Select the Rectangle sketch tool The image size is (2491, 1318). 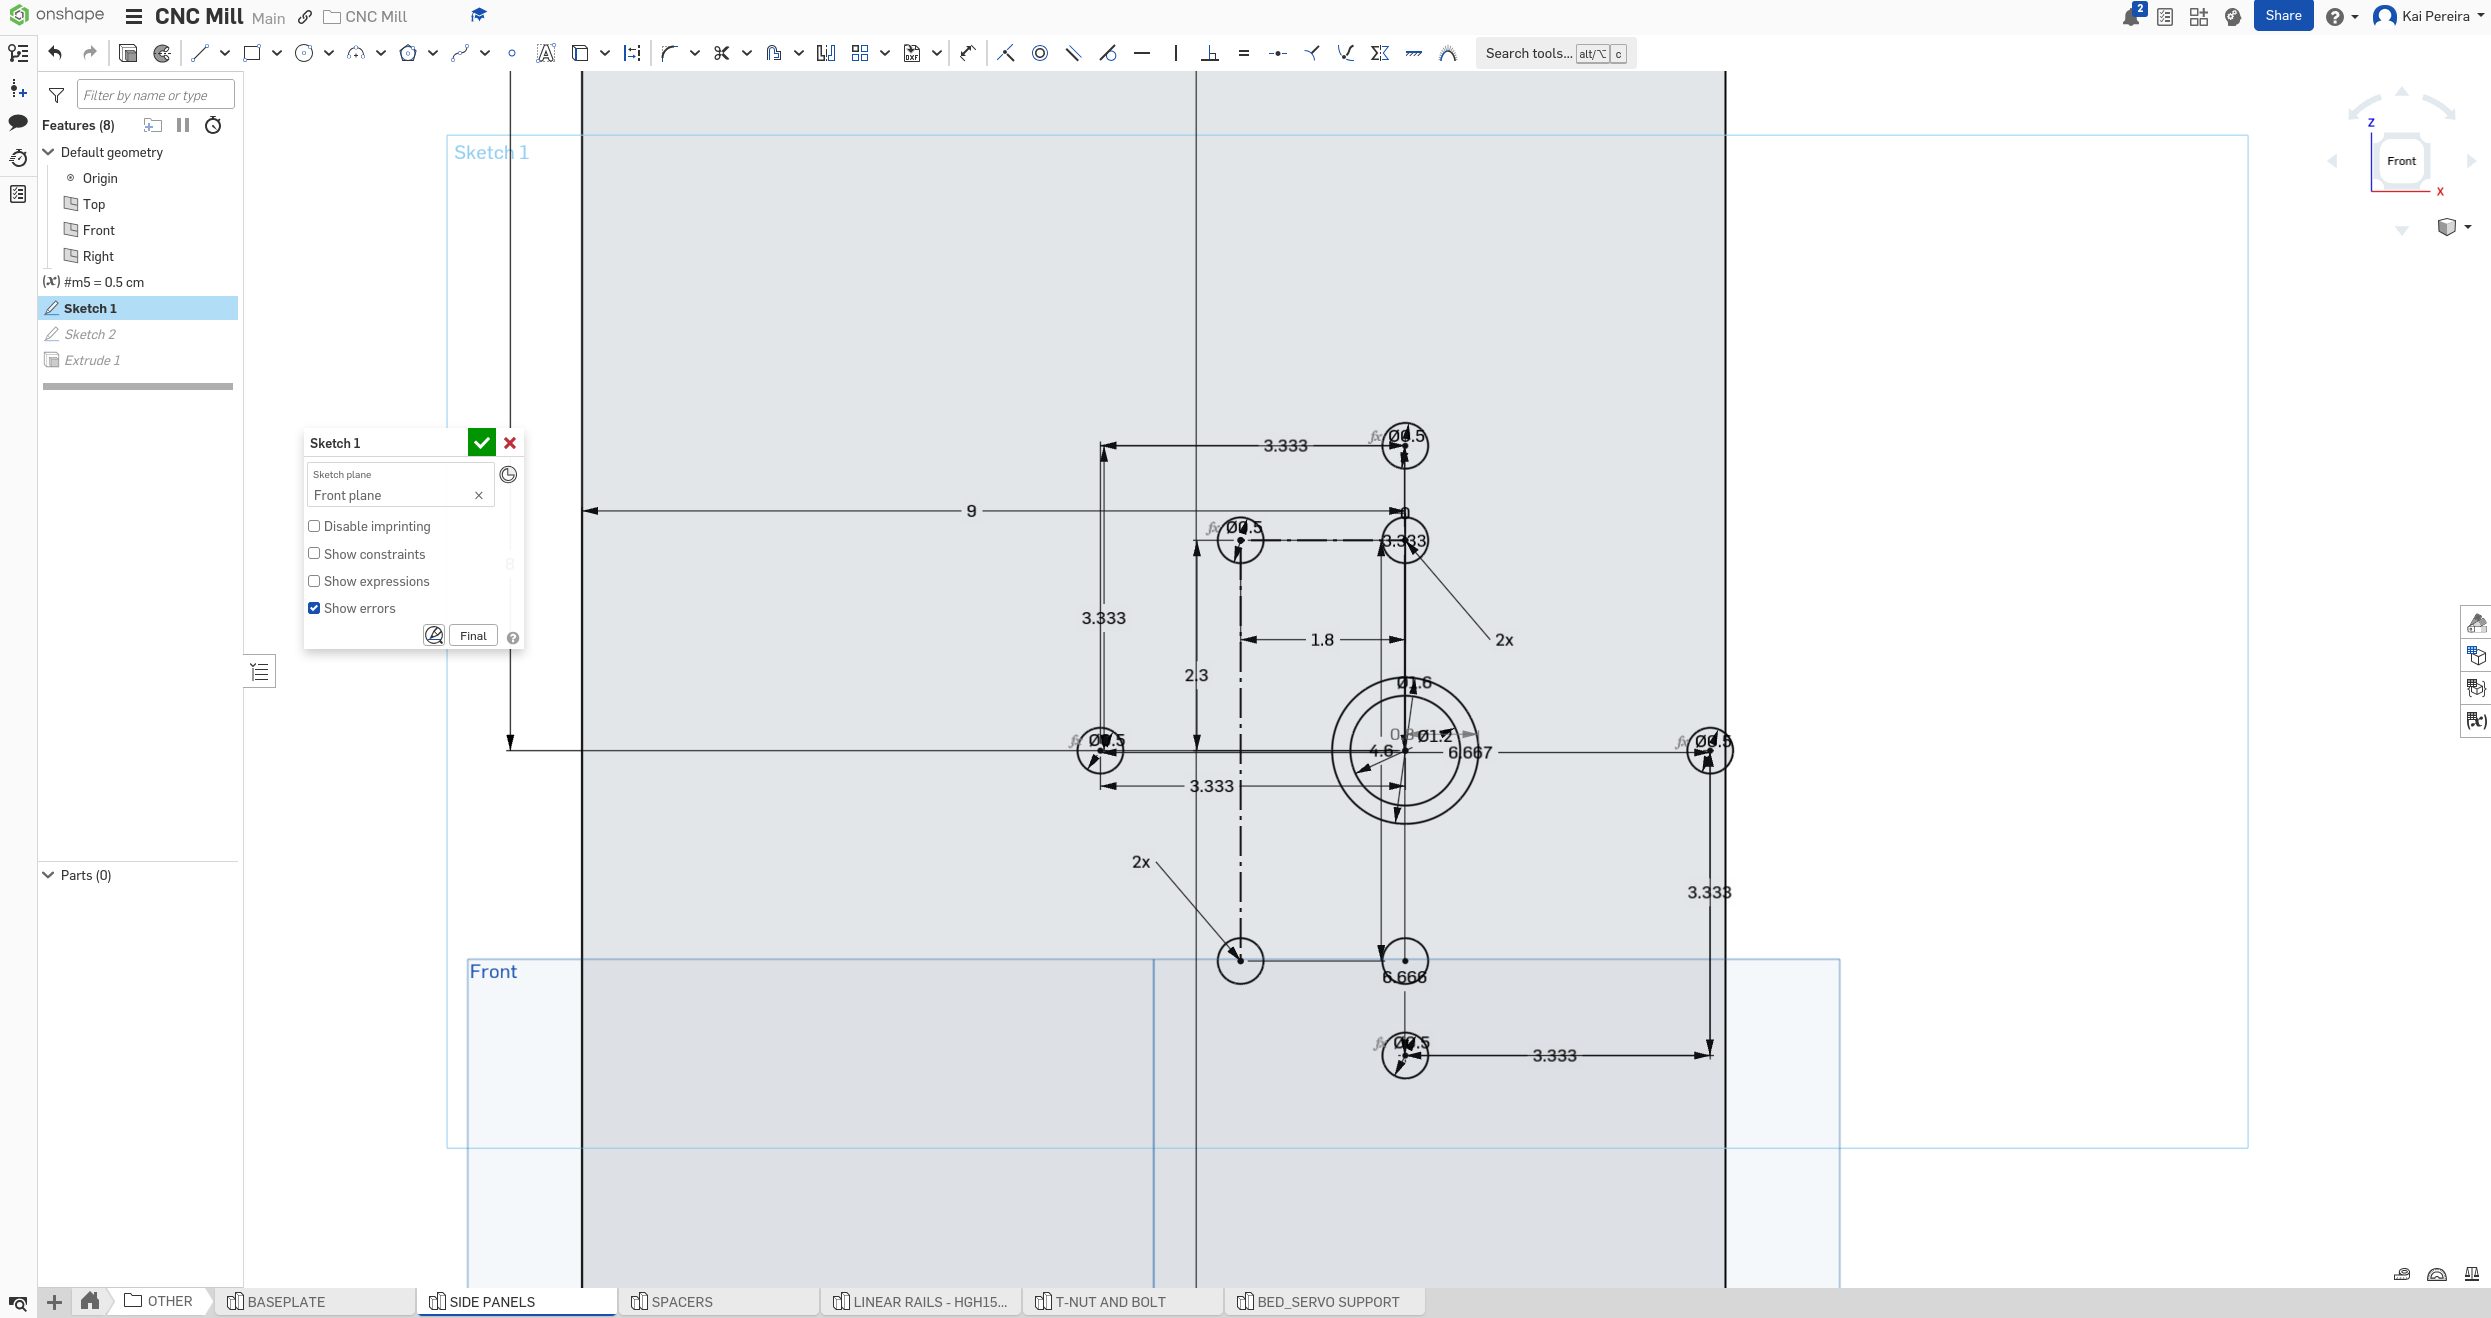pyautogui.click(x=253, y=53)
